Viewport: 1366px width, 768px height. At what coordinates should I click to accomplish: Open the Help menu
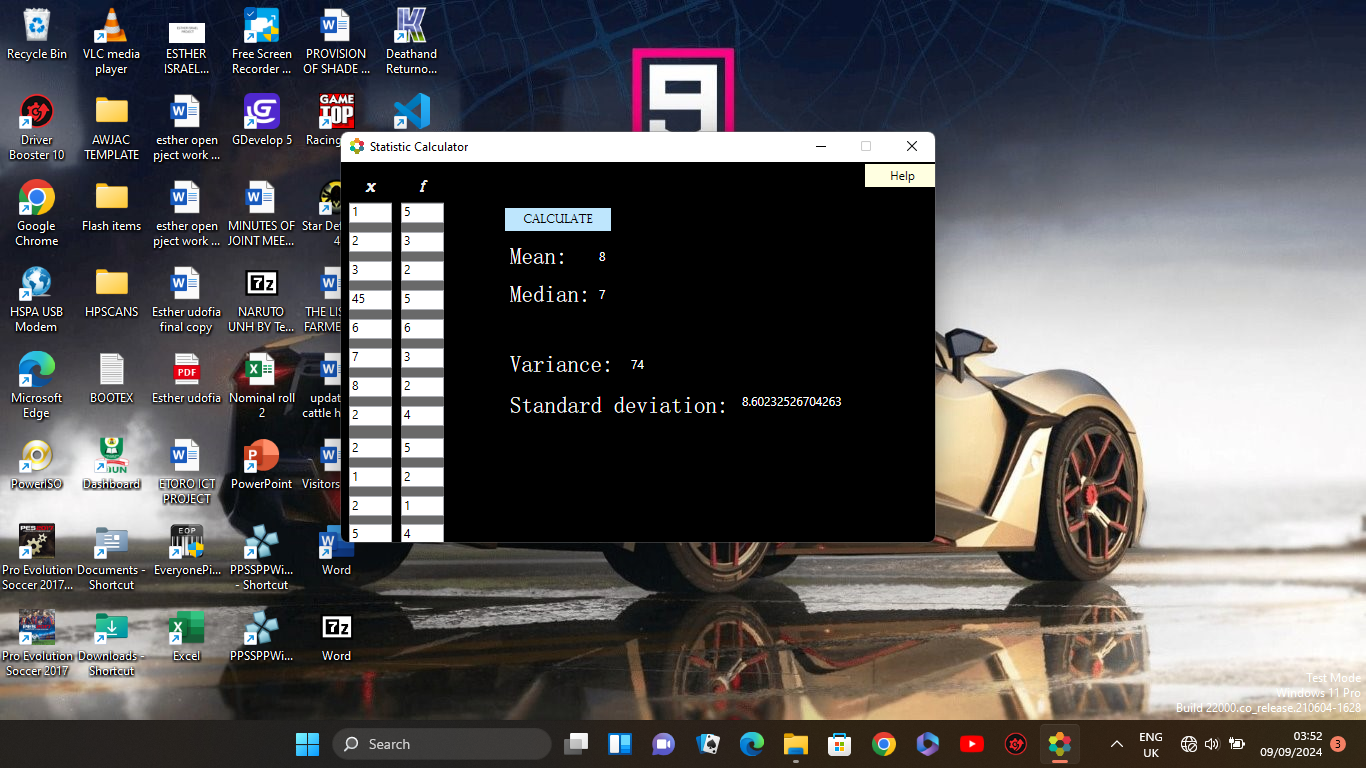(x=901, y=176)
